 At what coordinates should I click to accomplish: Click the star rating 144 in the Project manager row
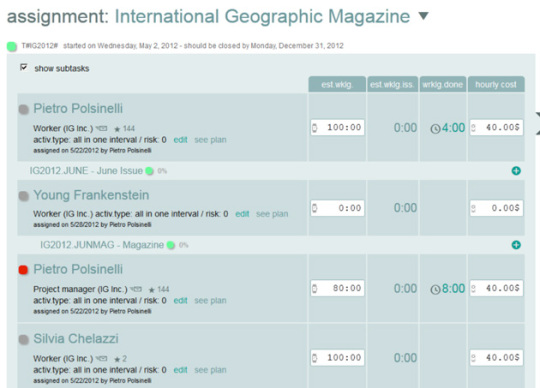[159, 290]
